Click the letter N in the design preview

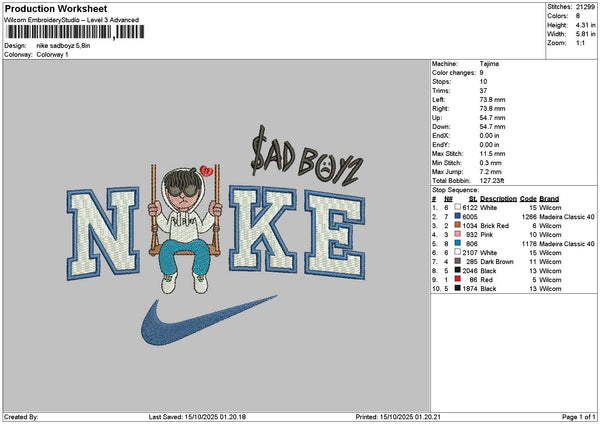click(103, 233)
